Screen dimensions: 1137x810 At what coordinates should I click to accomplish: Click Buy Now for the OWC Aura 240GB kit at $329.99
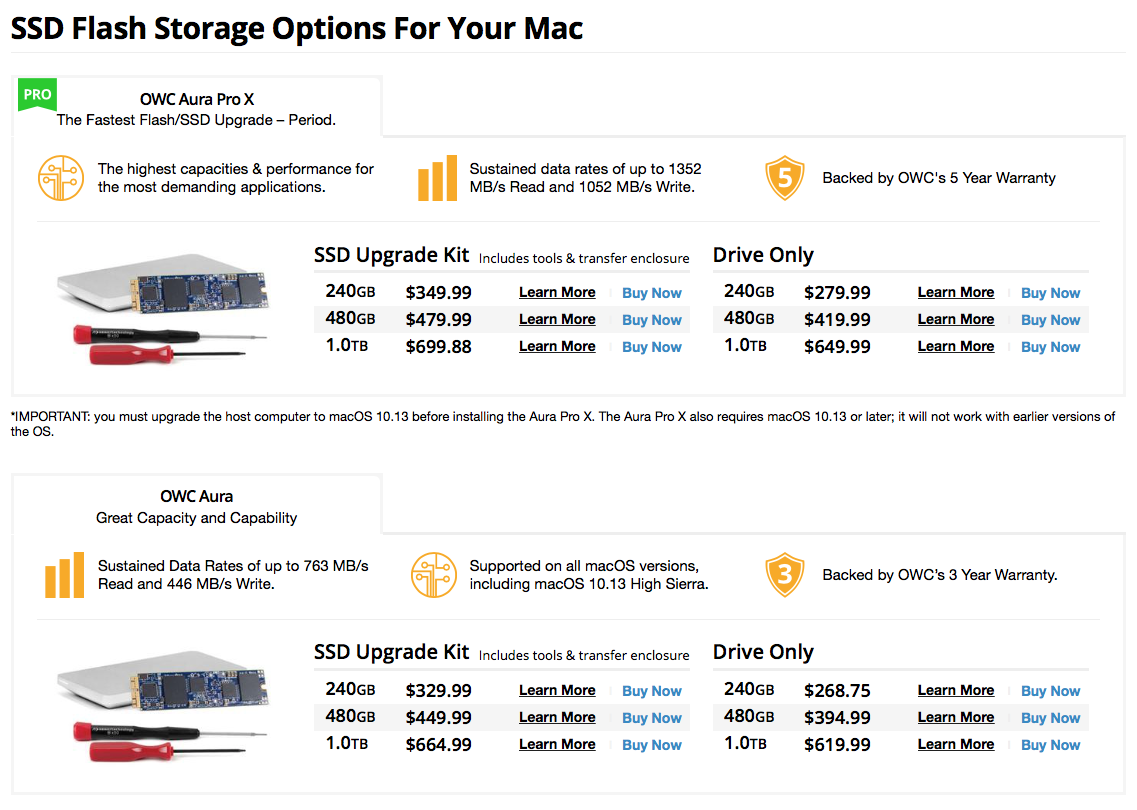pyautogui.click(x=652, y=691)
